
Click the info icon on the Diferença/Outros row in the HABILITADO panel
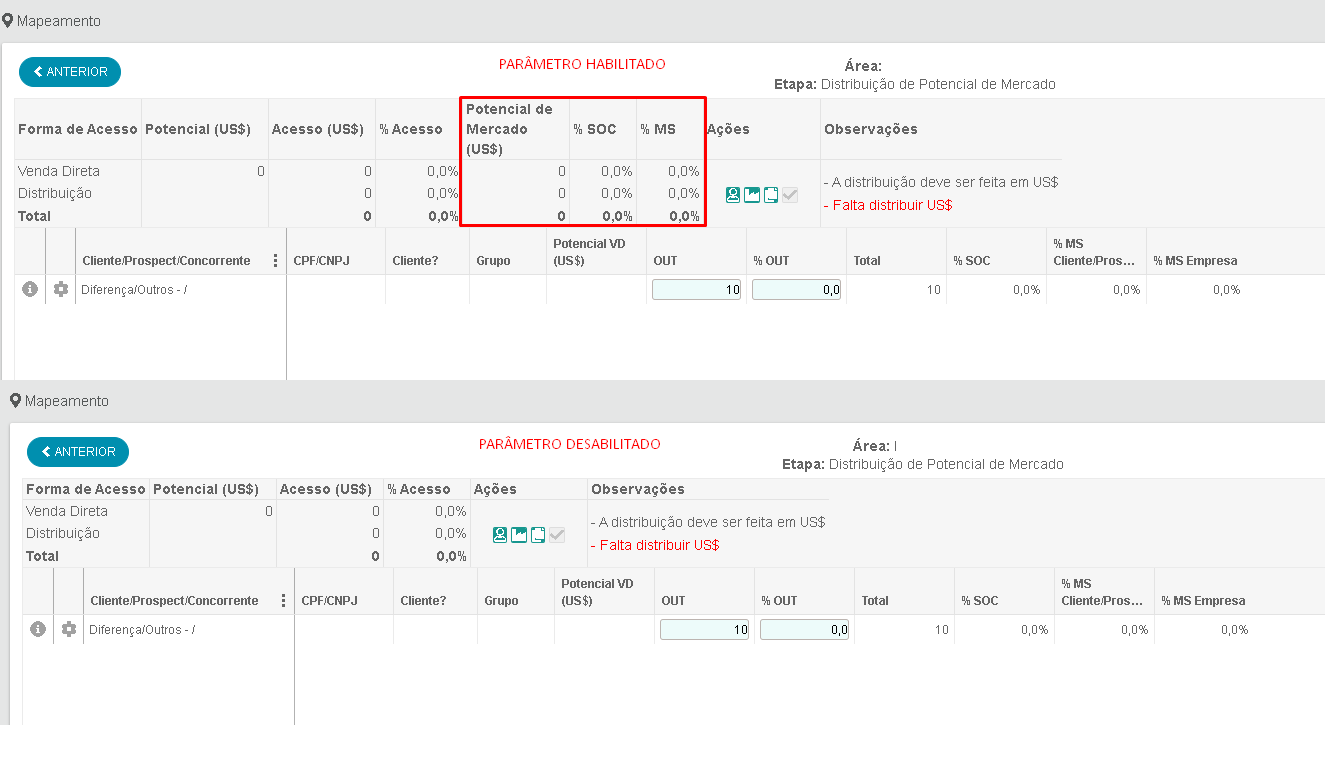30,289
